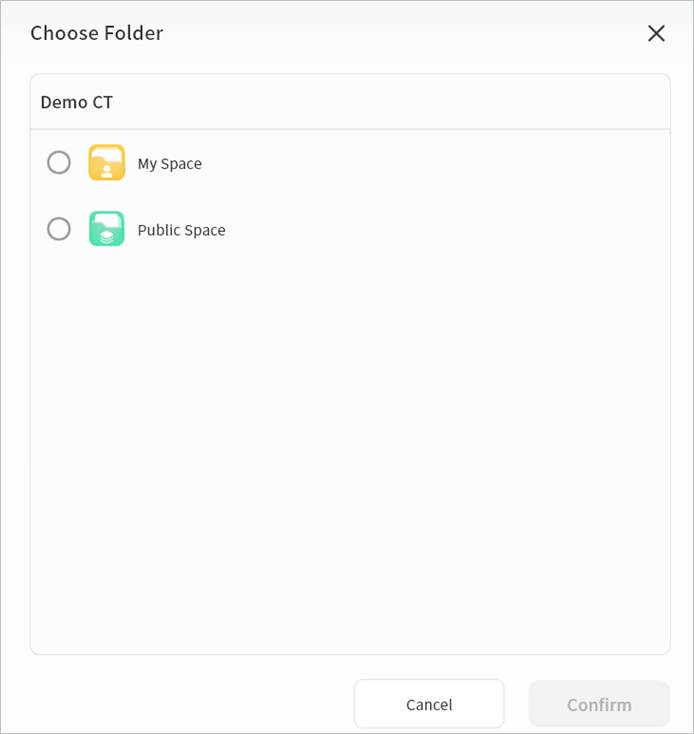Open the My Space folder by its name
Image resolution: width=694 pixels, height=734 pixels.
[170, 164]
